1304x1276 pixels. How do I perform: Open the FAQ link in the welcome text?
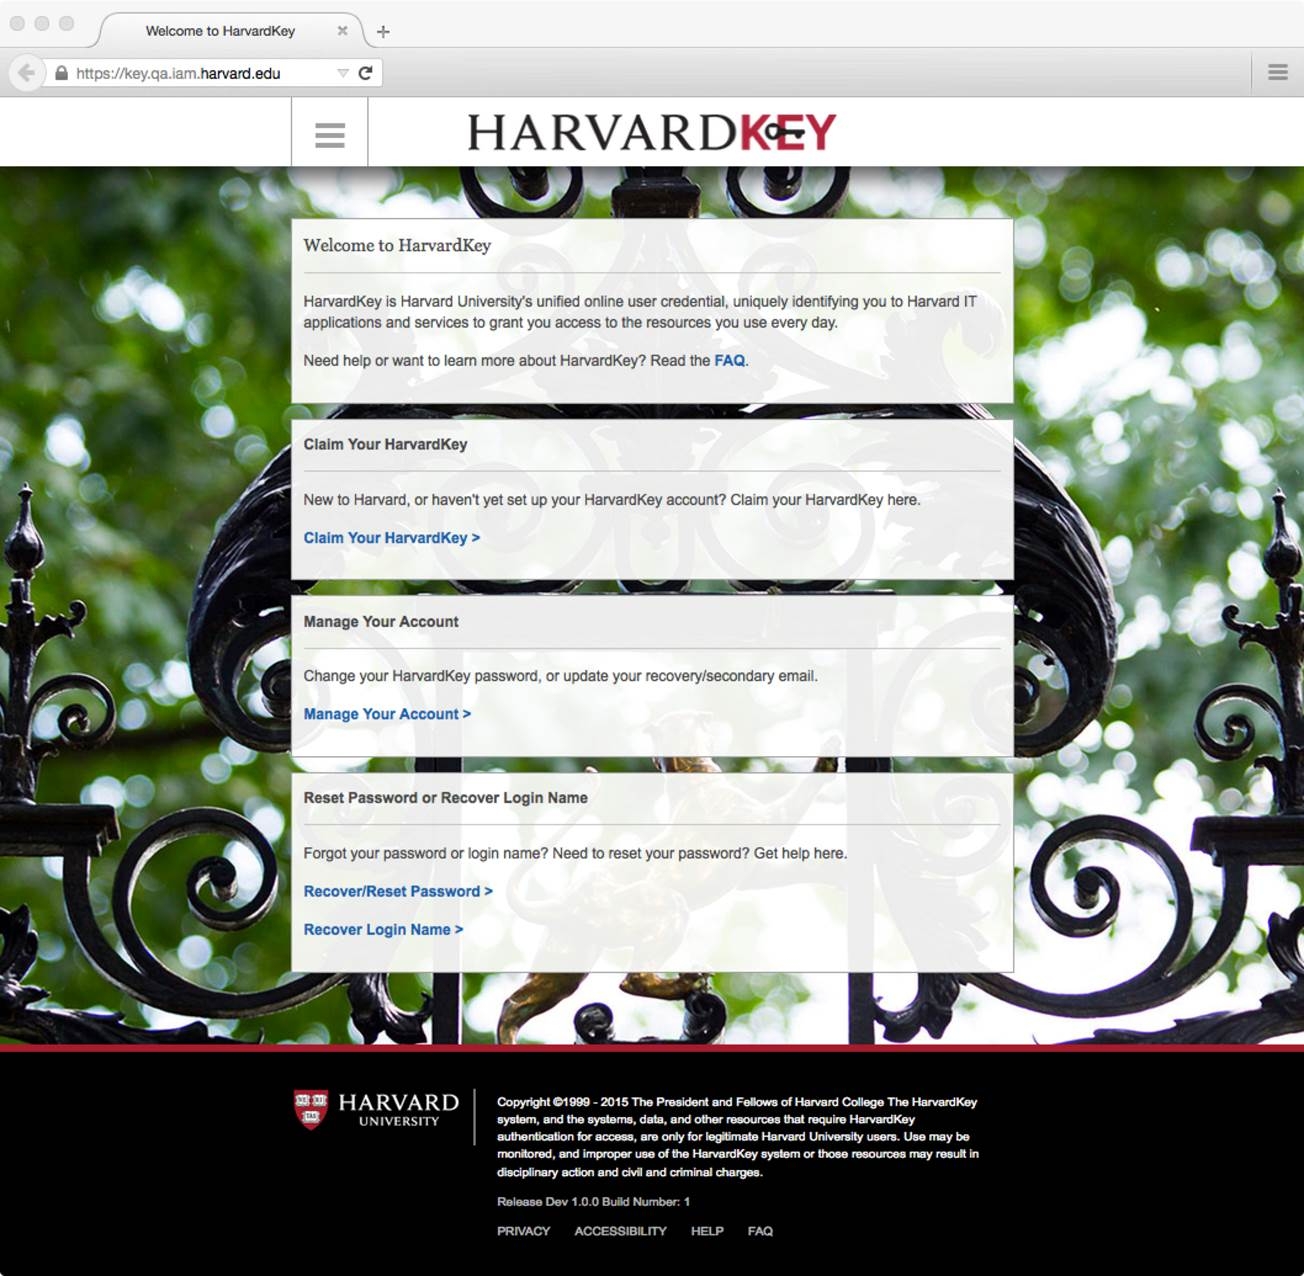(727, 360)
